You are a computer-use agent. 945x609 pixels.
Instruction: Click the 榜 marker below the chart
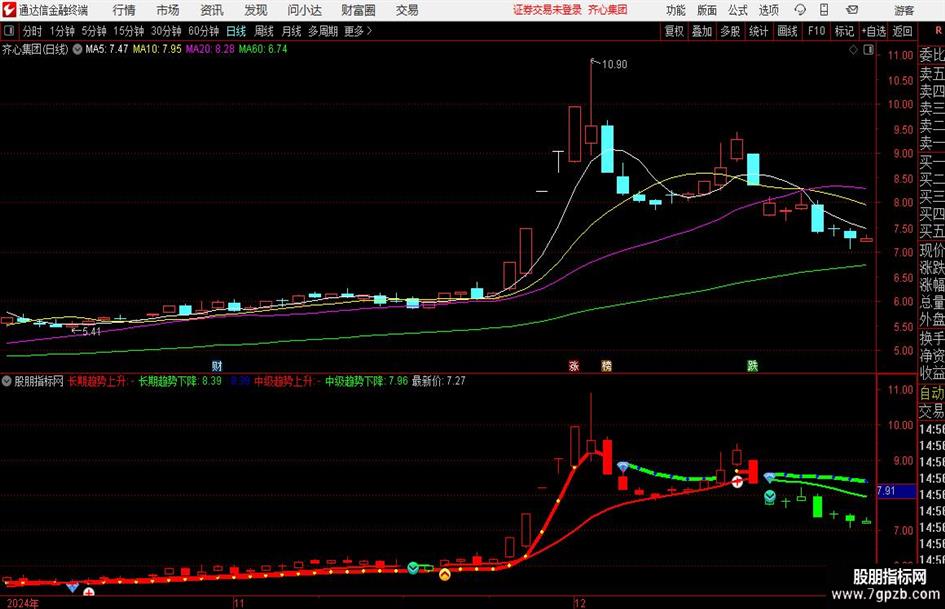606,365
